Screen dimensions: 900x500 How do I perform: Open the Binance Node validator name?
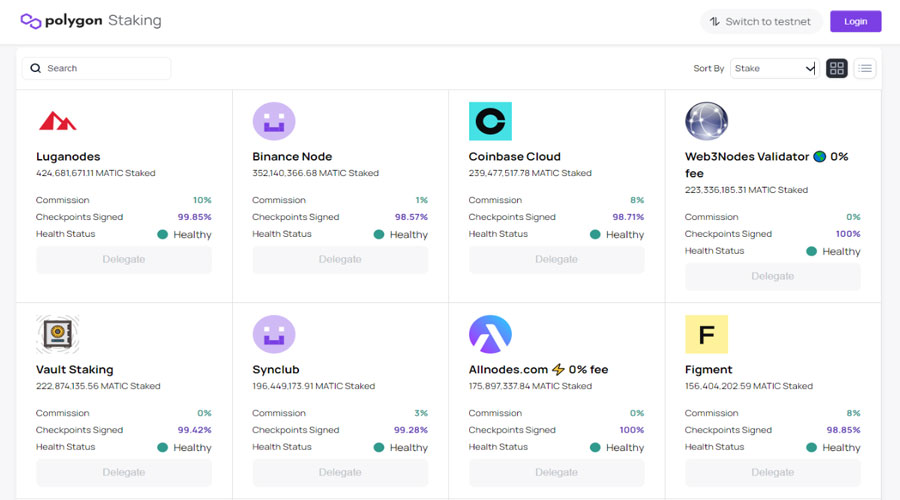(x=292, y=157)
